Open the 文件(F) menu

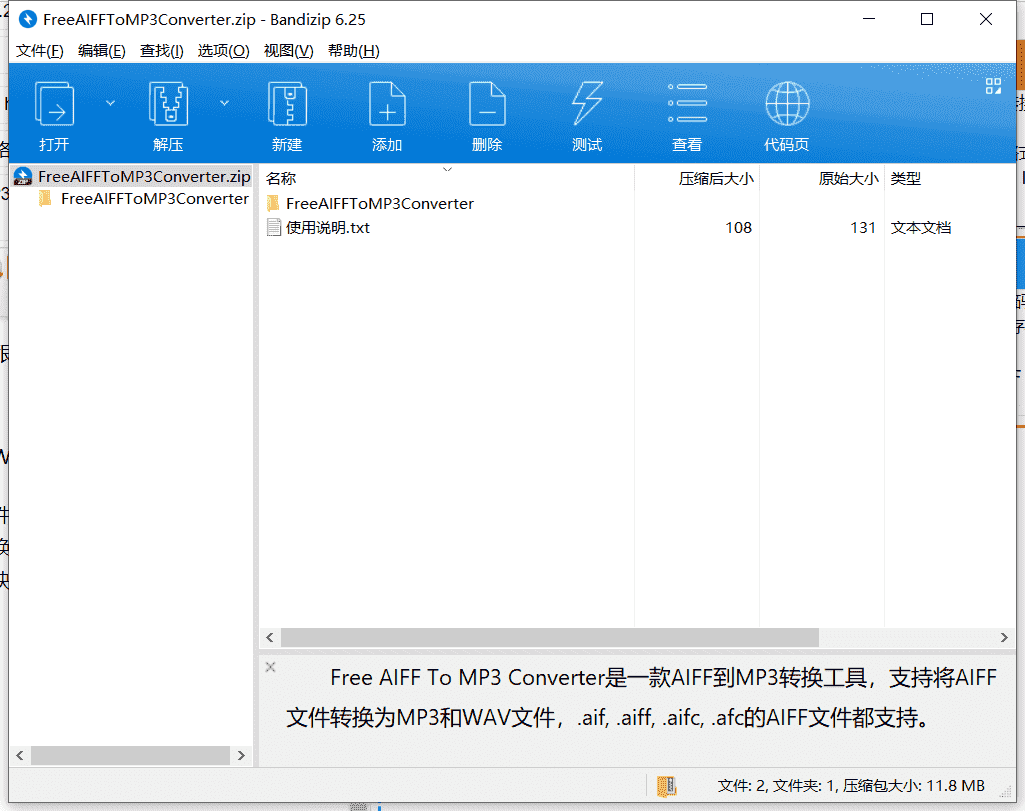[x=39, y=51]
